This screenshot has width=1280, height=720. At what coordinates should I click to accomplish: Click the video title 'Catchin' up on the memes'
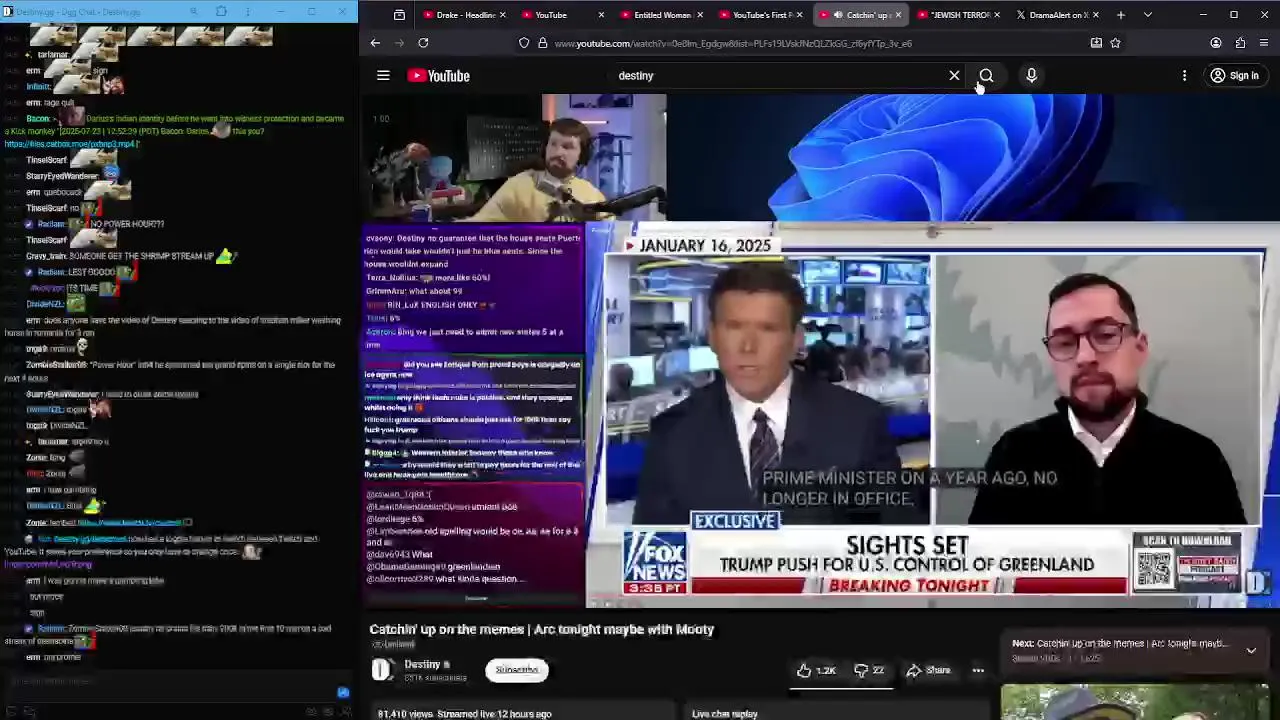tap(541, 629)
